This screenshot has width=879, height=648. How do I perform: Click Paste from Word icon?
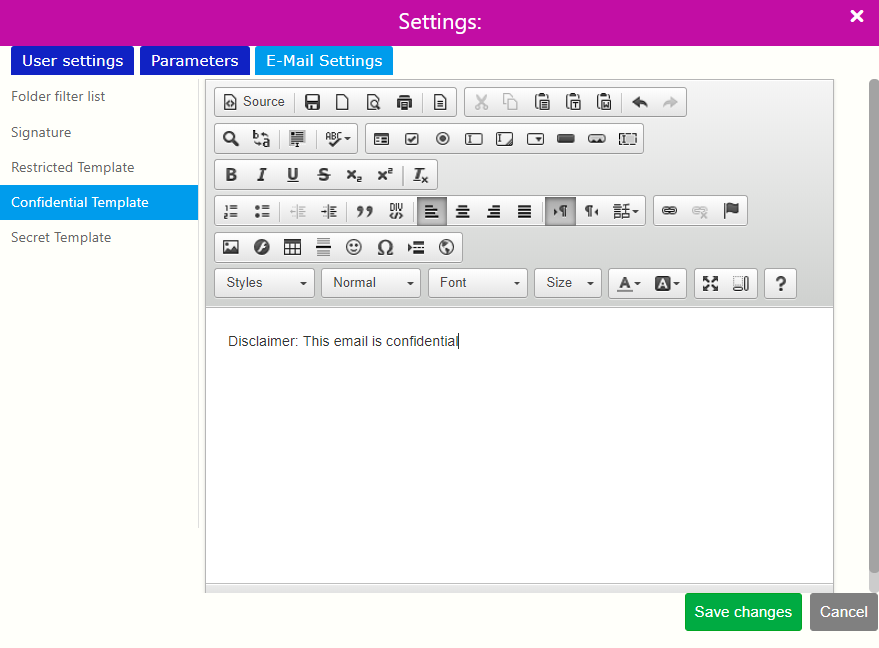tap(604, 102)
